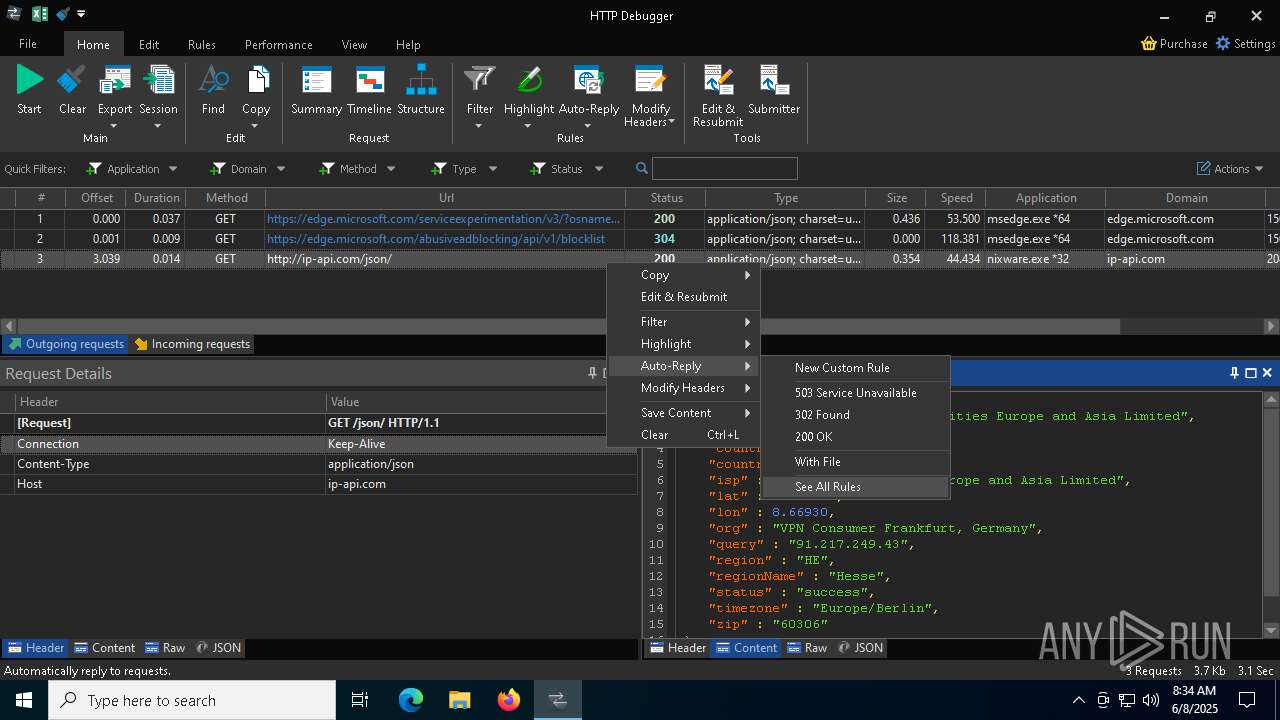Show the Timeline view
Screen dimensions: 1280x720
coord(369,91)
